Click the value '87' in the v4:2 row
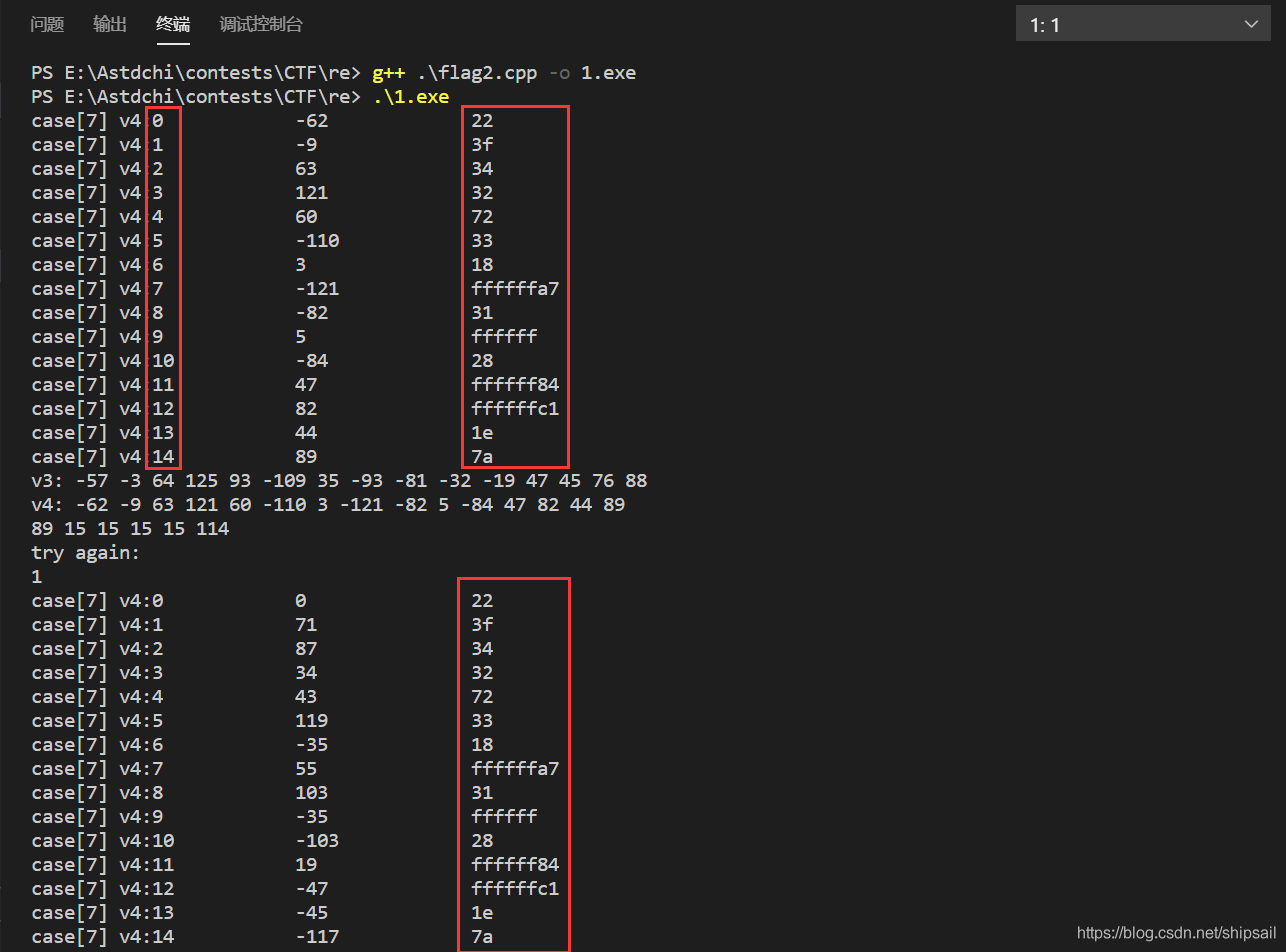 [x=306, y=649]
